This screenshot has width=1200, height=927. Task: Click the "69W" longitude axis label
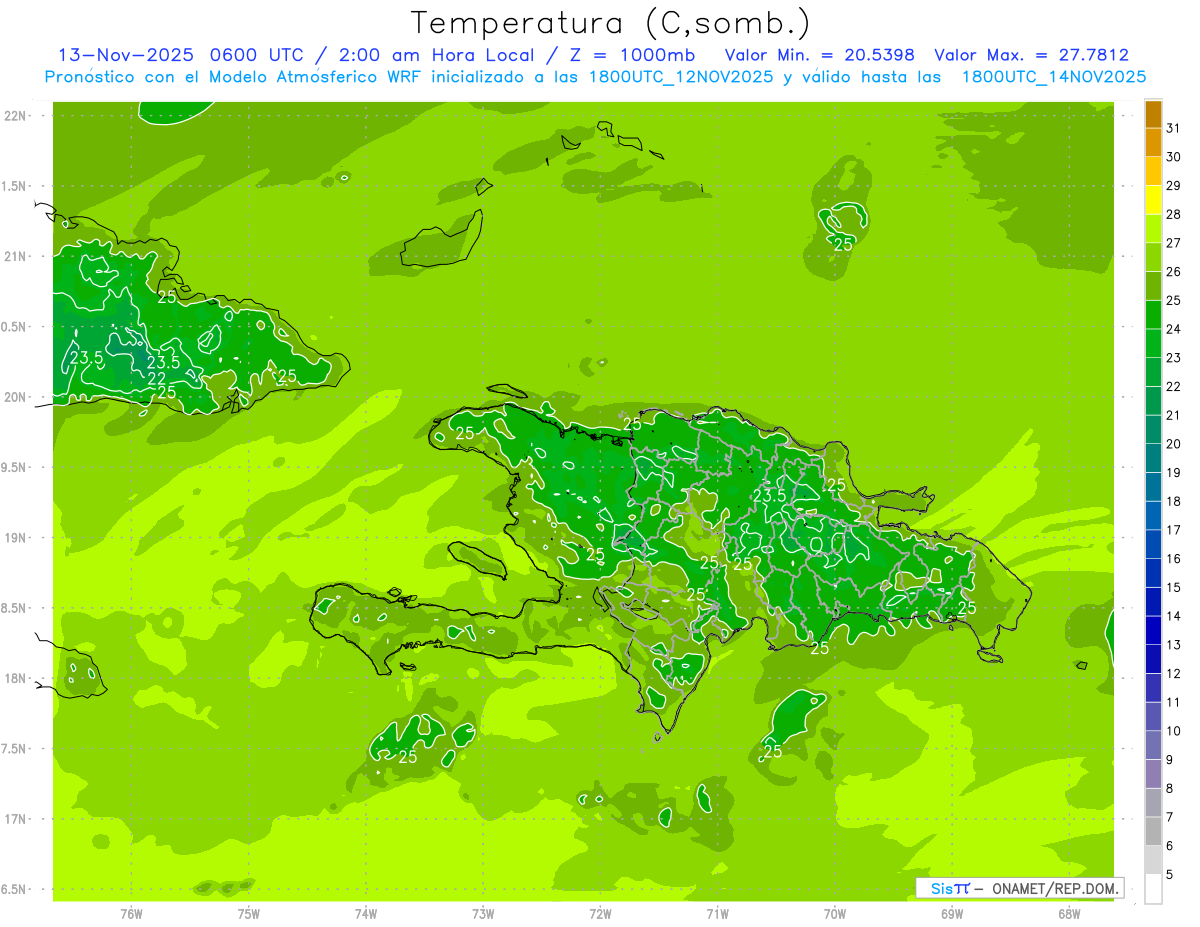coord(952,913)
